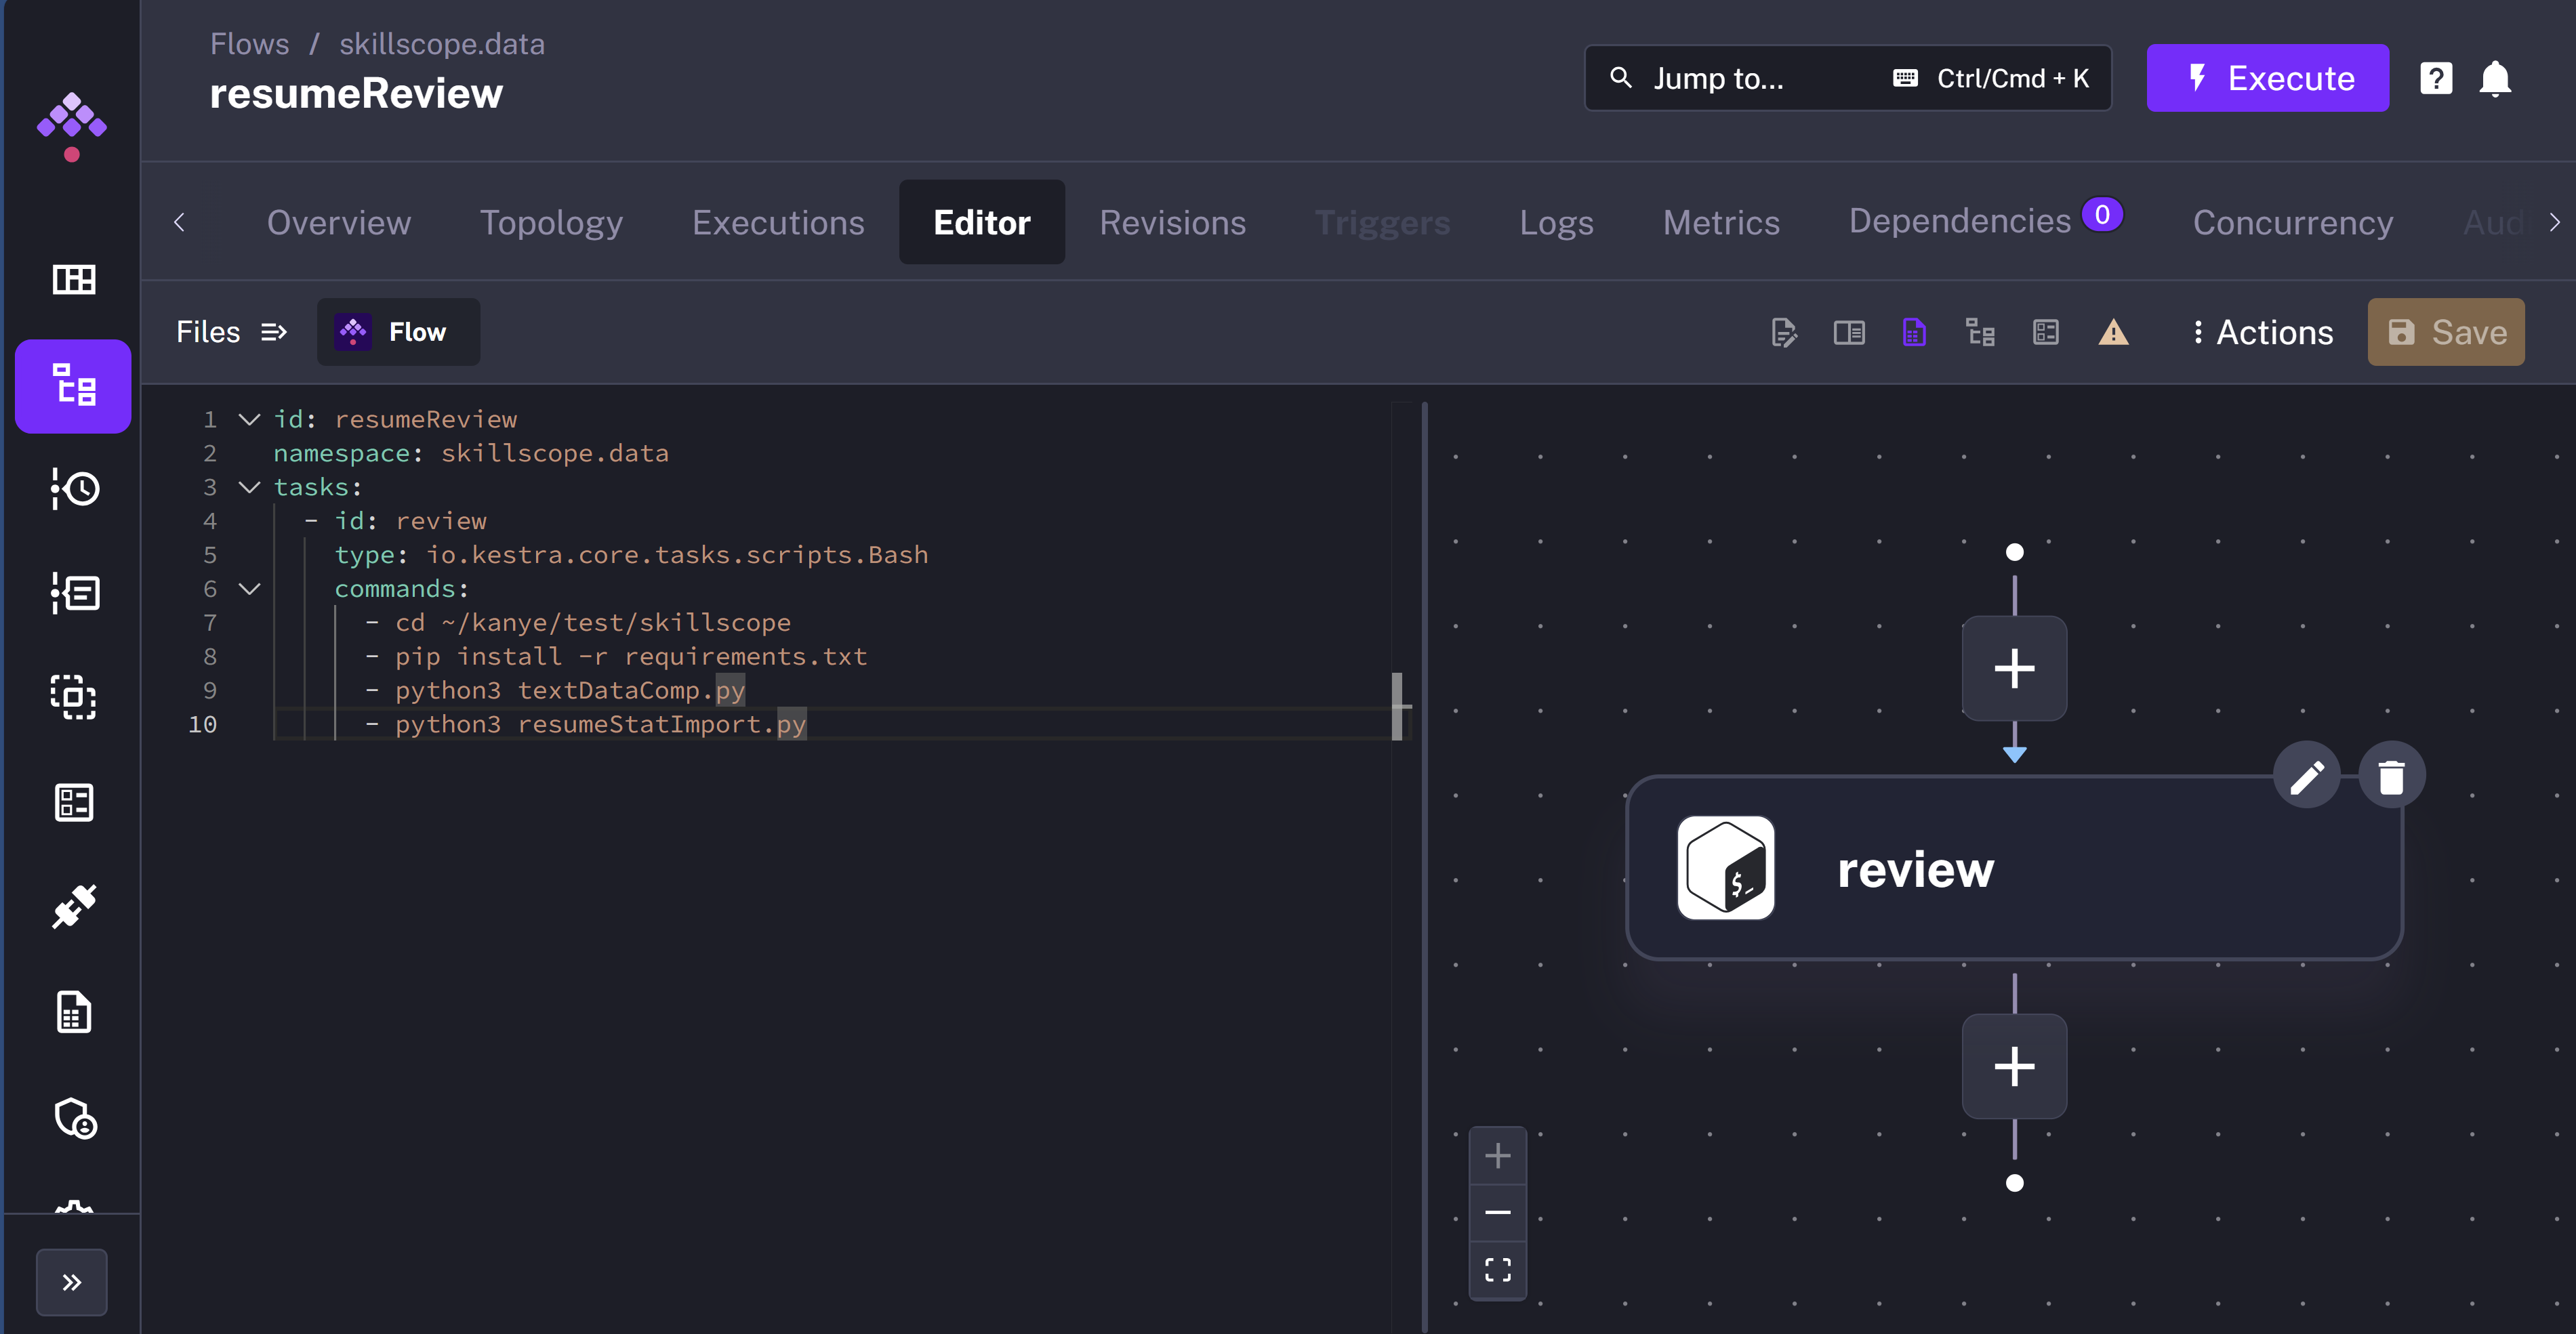The height and width of the screenshot is (1334, 2576).
Task: Open Executions history in the left sidebar
Action: tap(73, 489)
